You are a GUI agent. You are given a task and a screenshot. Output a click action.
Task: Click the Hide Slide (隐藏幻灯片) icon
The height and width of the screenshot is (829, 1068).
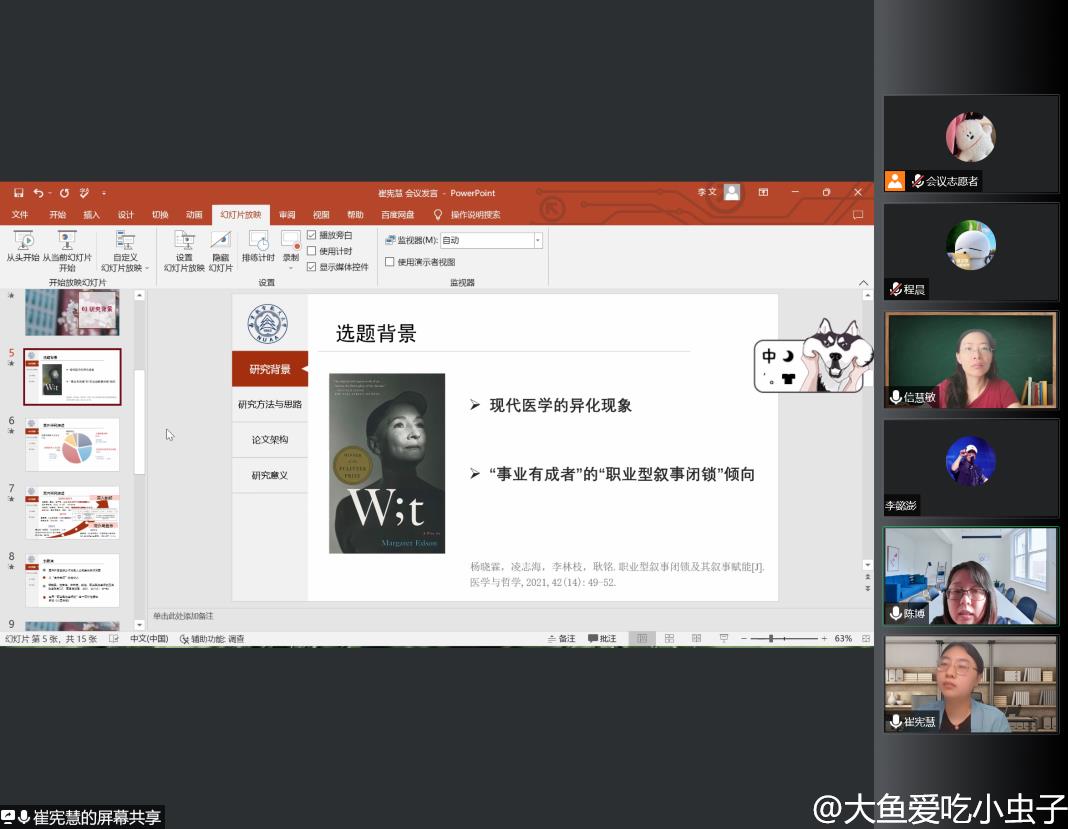[x=221, y=249]
